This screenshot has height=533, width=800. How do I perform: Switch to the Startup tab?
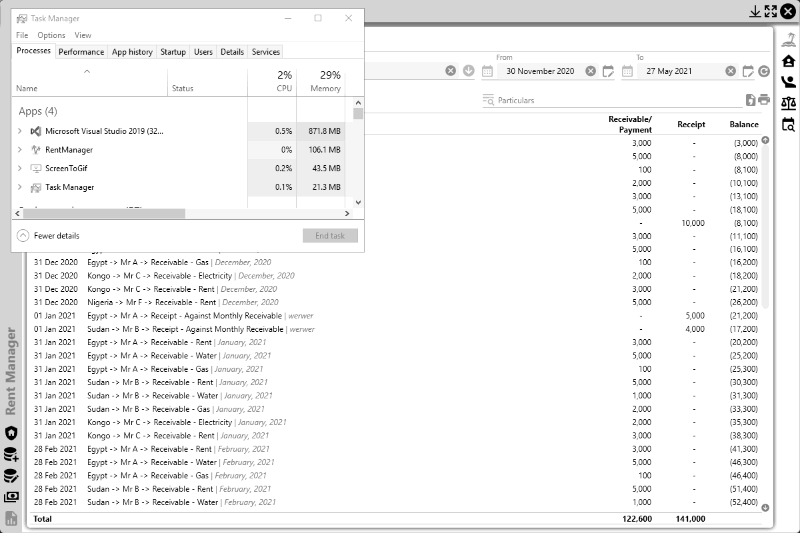coord(173,52)
